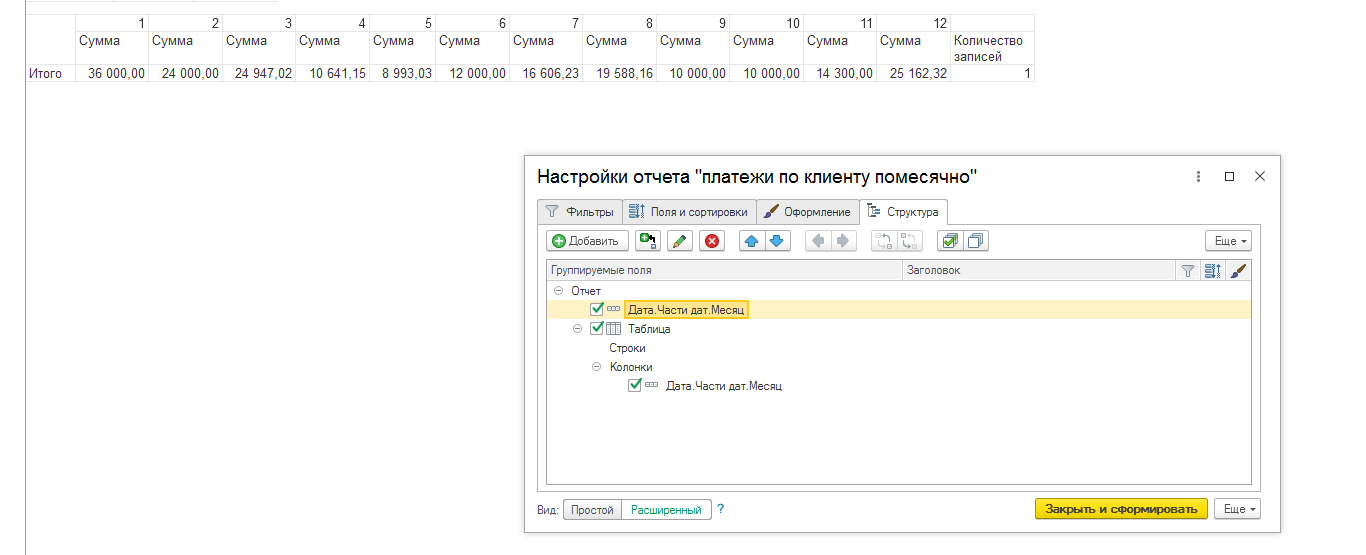Select the Структура tab
Screen dimensions: 1366x555
tap(903, 212)
